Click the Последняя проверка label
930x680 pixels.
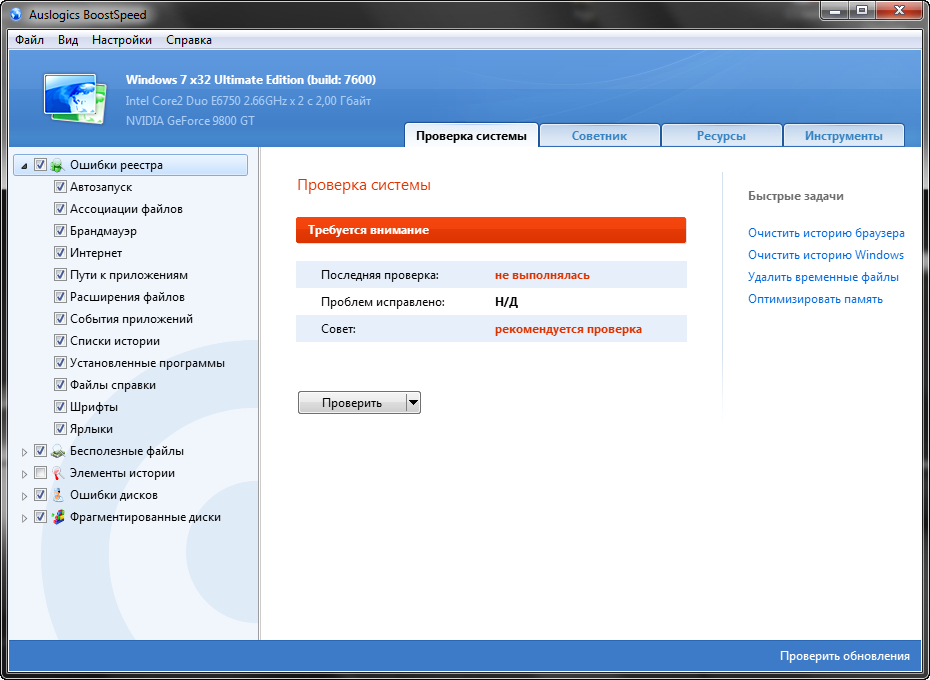[x=380, y=275]
